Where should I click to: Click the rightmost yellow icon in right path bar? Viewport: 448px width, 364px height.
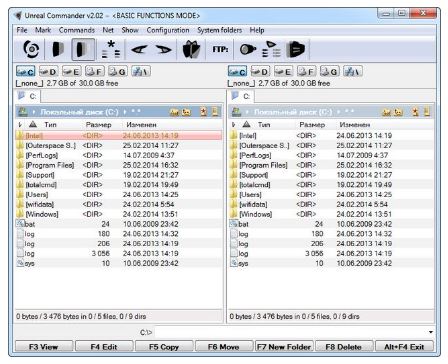tap(427, 112)
